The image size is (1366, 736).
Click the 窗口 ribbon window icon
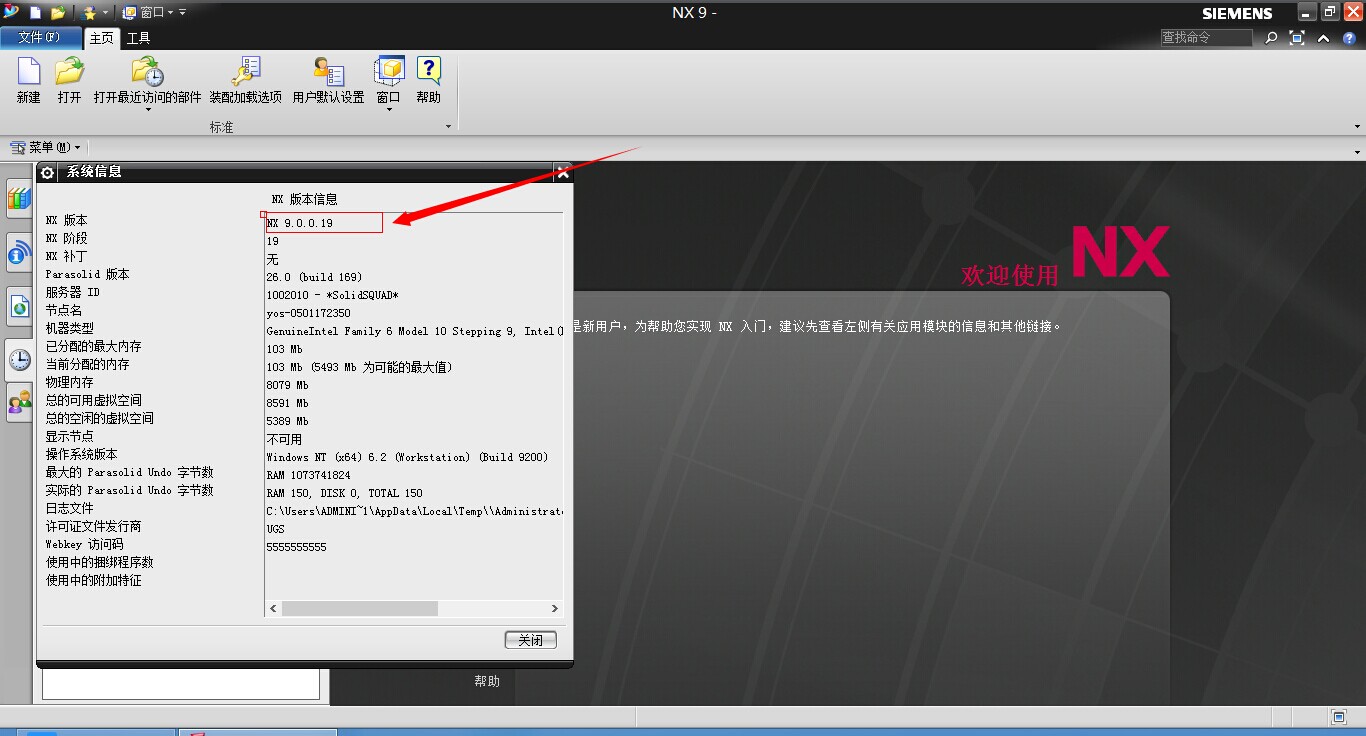coord(388,72)
